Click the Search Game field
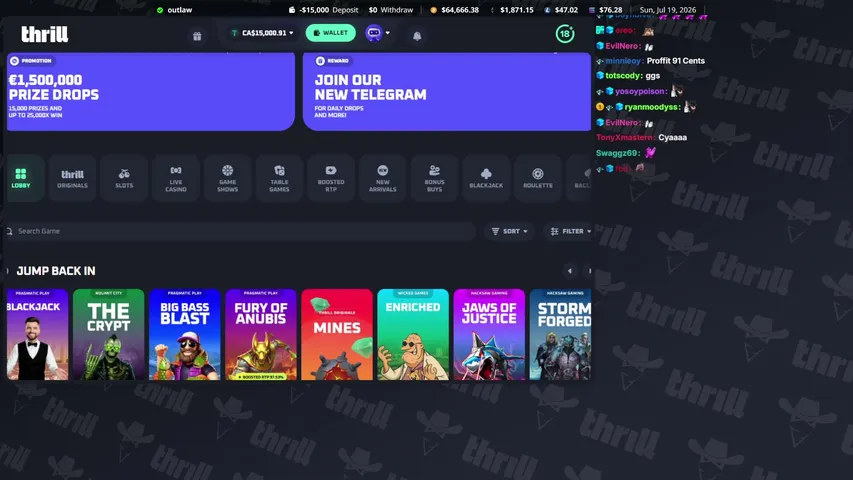 point(240,231)
